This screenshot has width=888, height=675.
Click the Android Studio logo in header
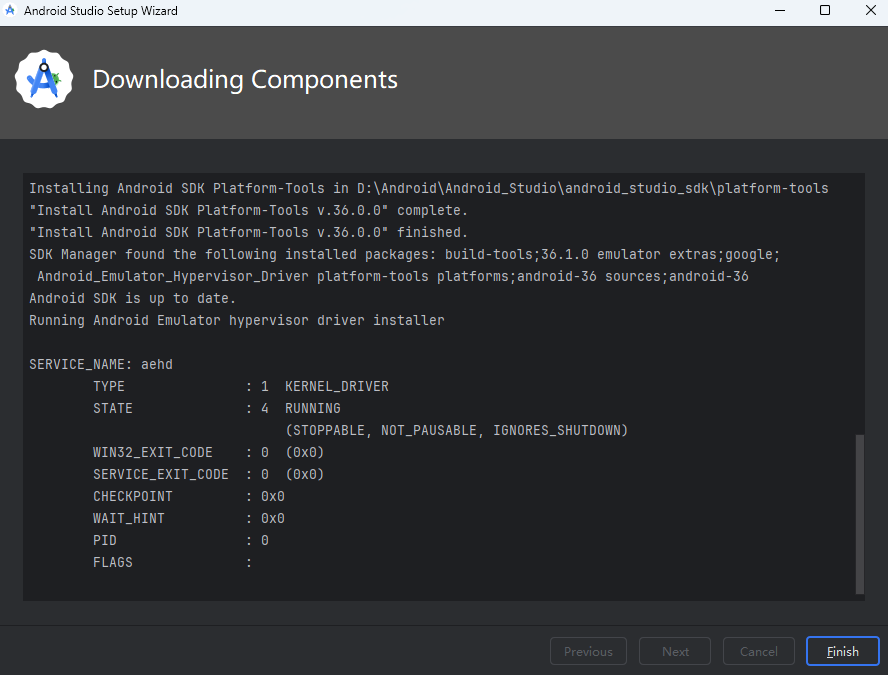tap(44, 79)
